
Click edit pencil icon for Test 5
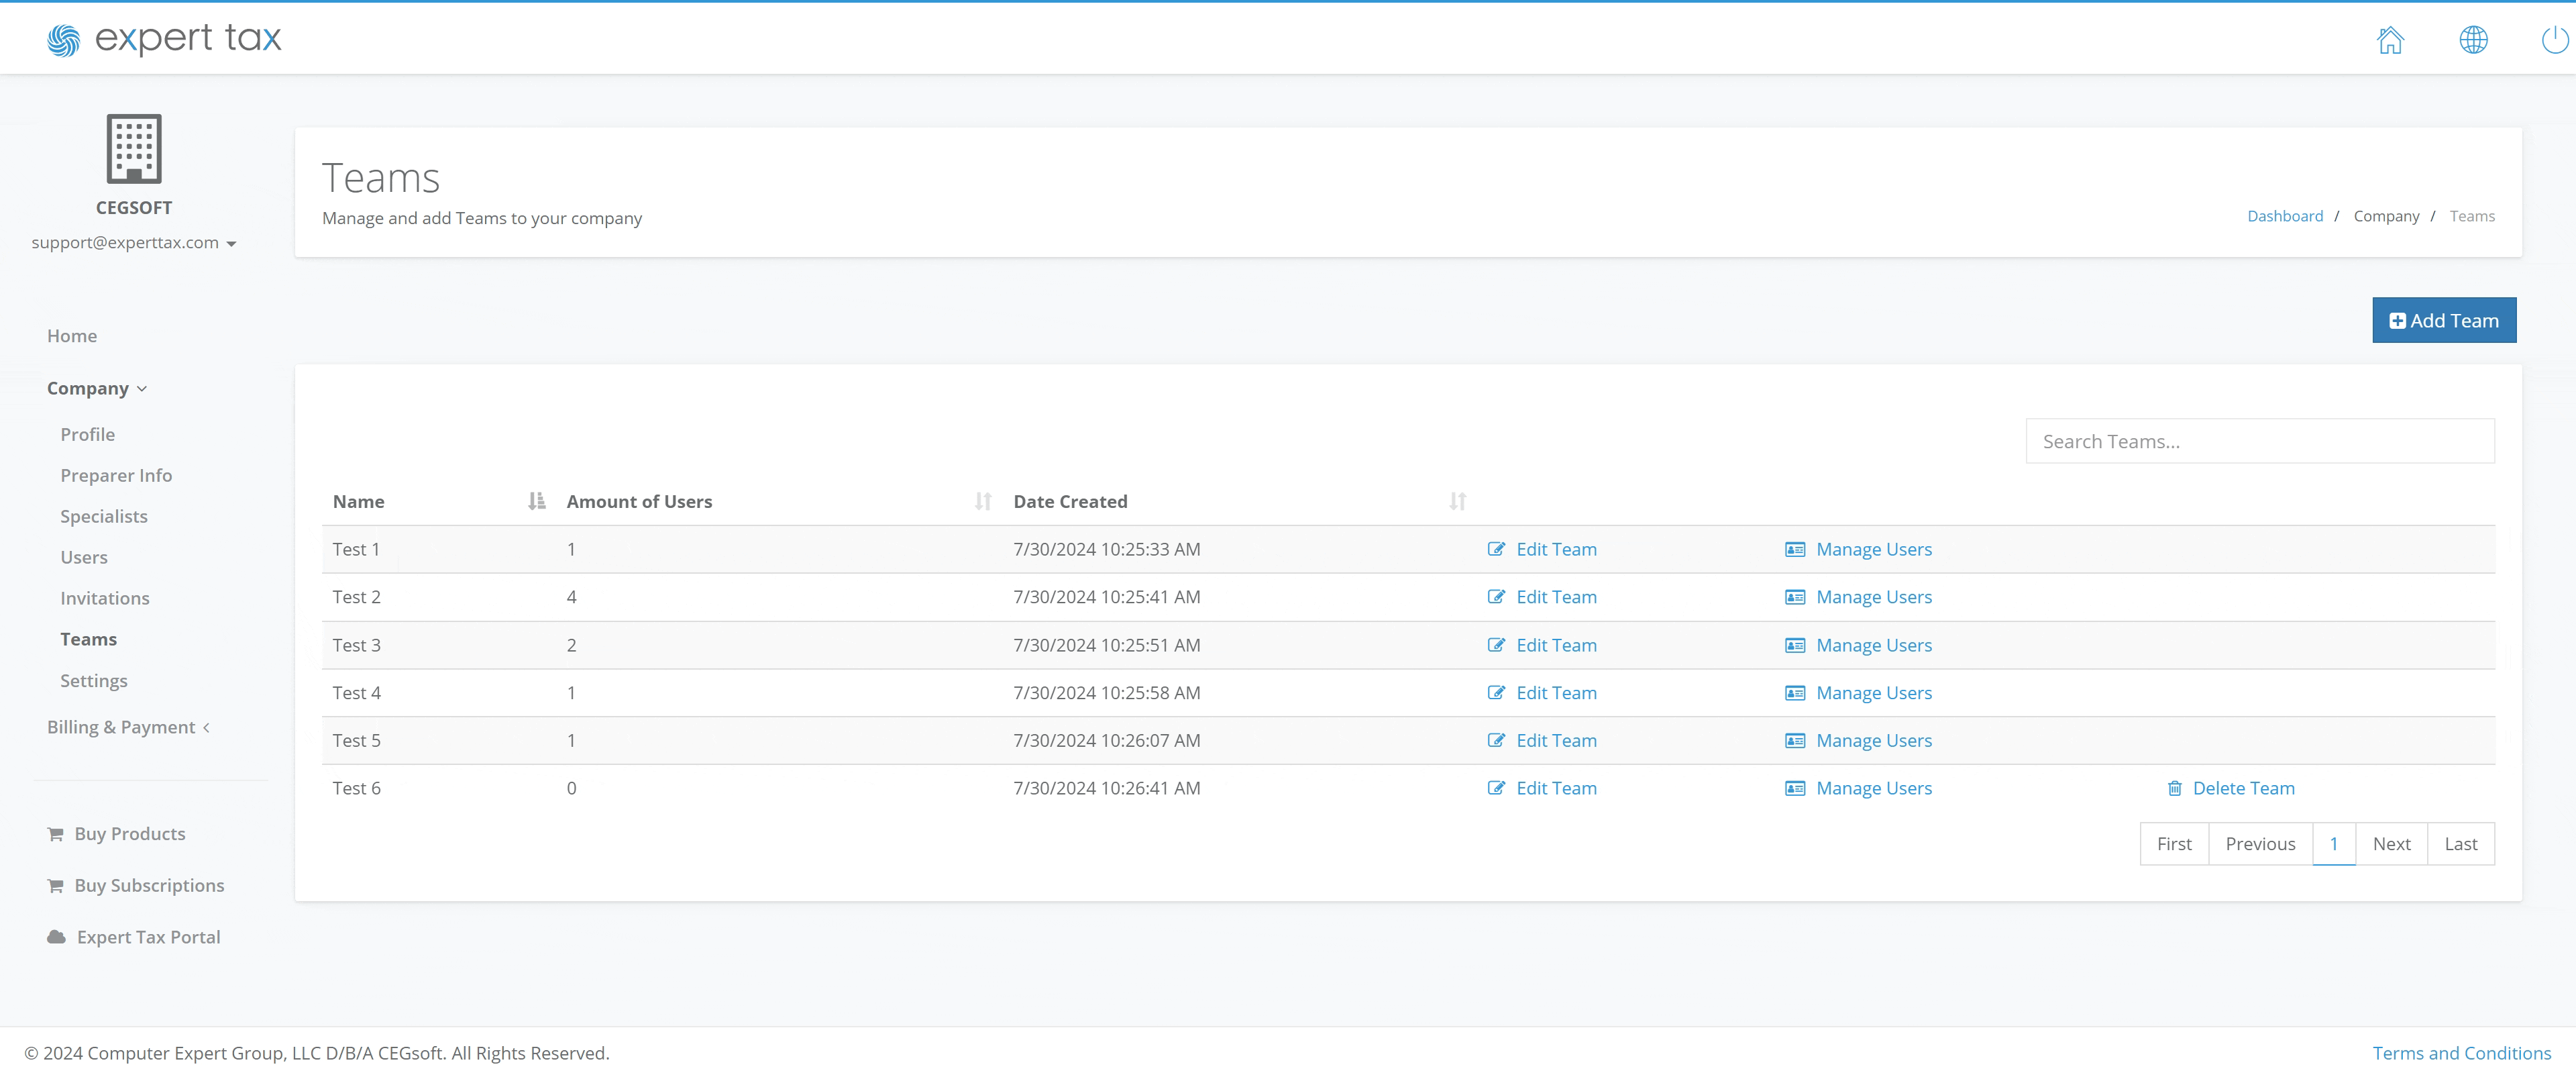click(1495, 740)
